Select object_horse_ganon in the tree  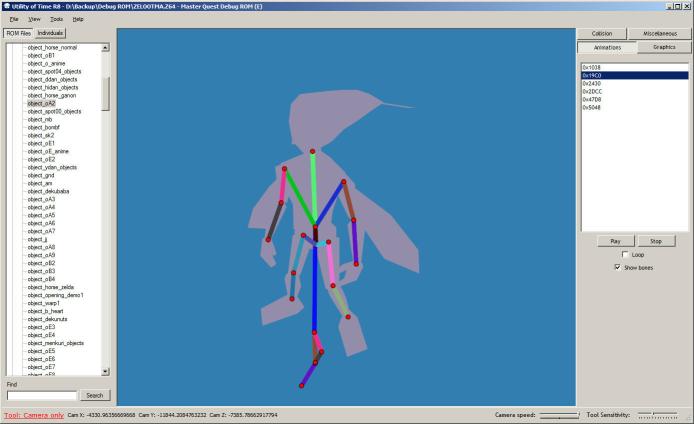coord(52,95)
